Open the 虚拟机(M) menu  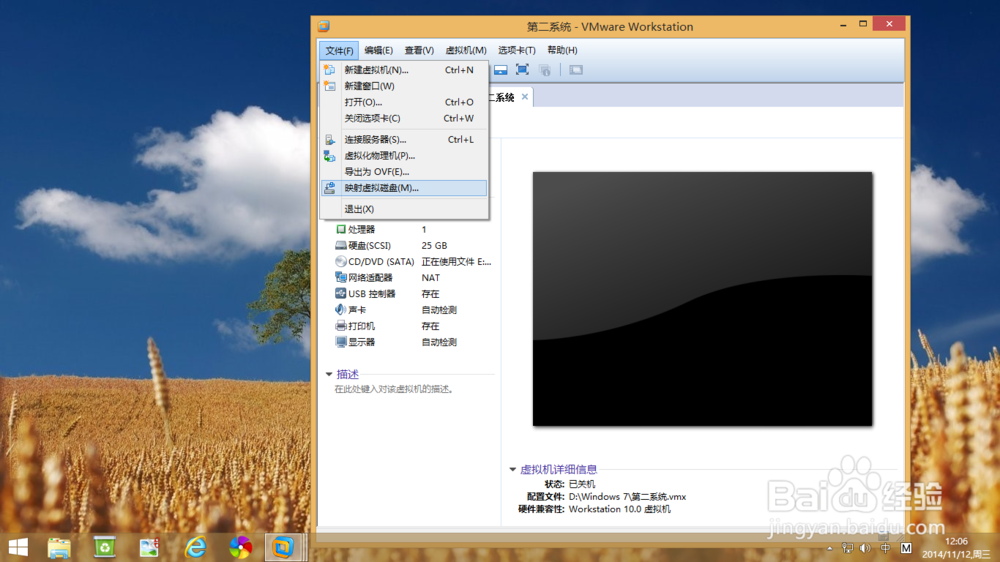[x=466, y=50]
